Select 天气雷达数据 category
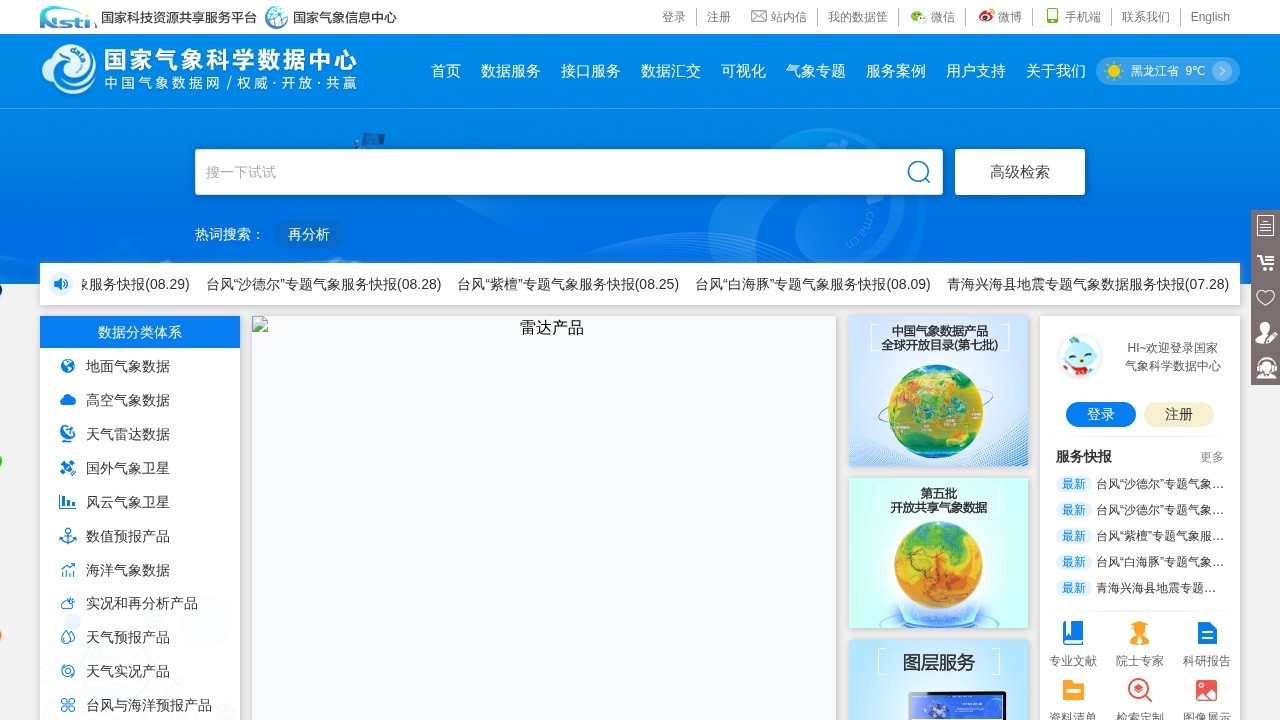 point(128,434)
